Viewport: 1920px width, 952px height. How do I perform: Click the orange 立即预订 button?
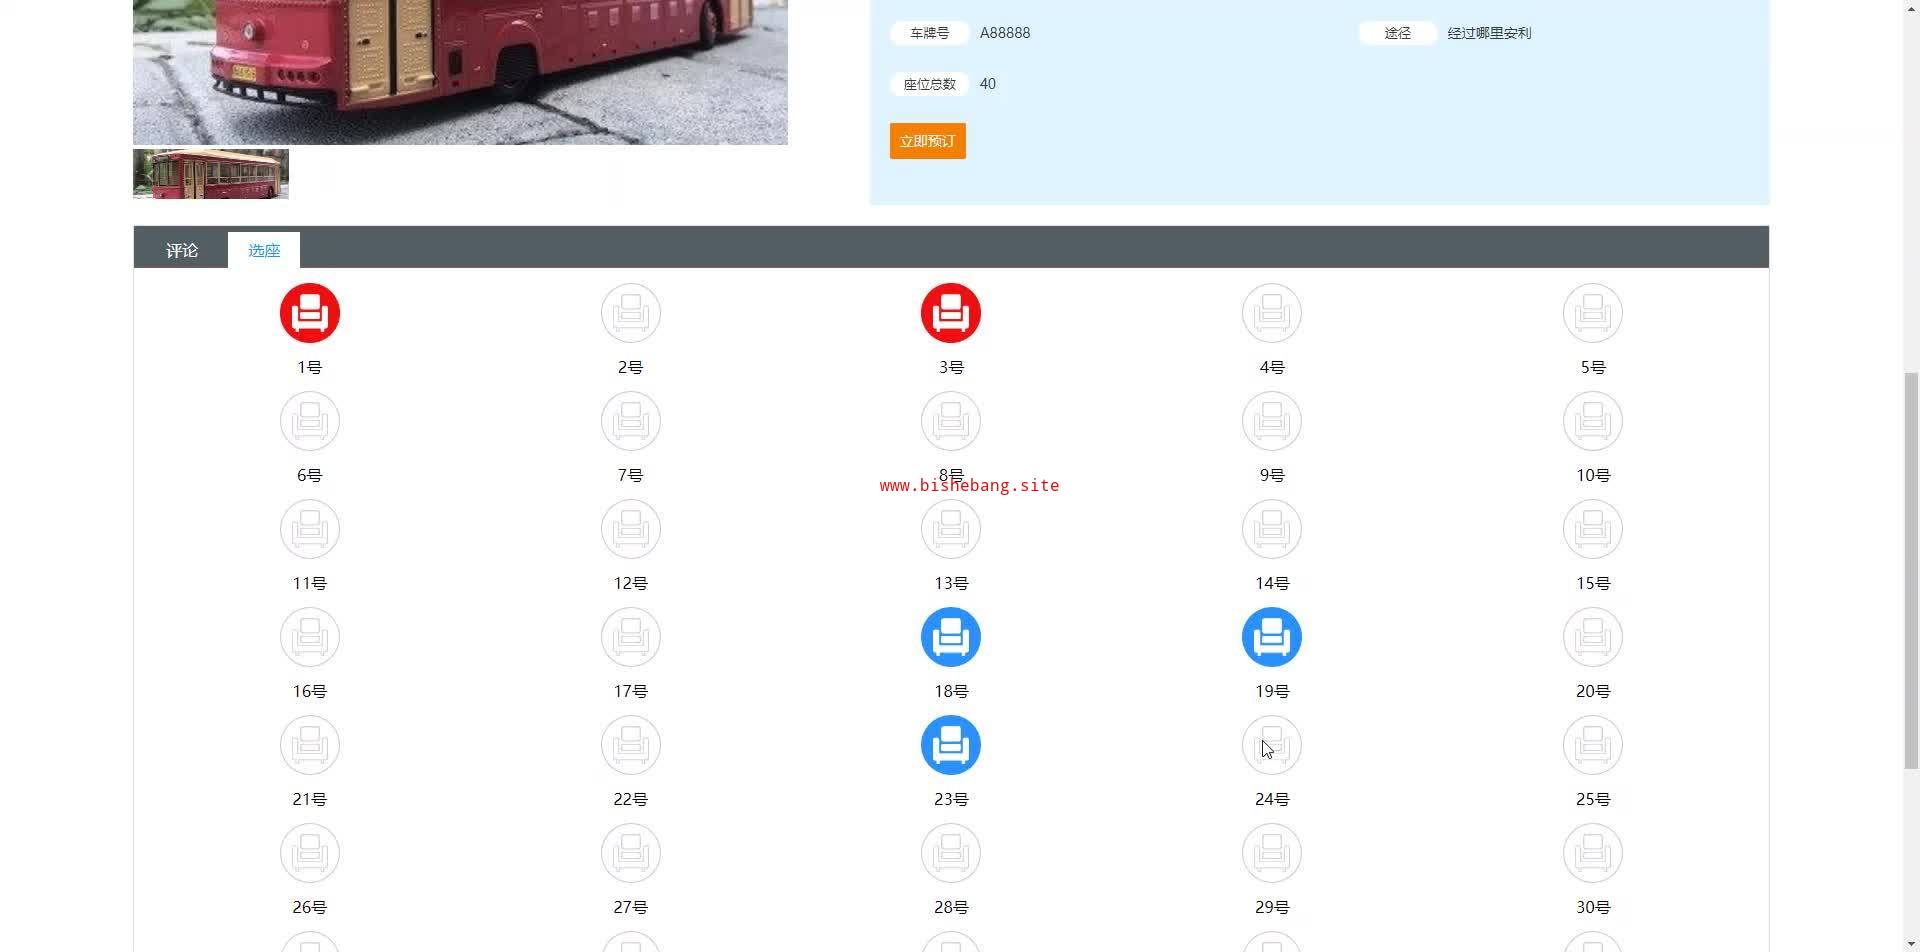(x=928, y=141)
